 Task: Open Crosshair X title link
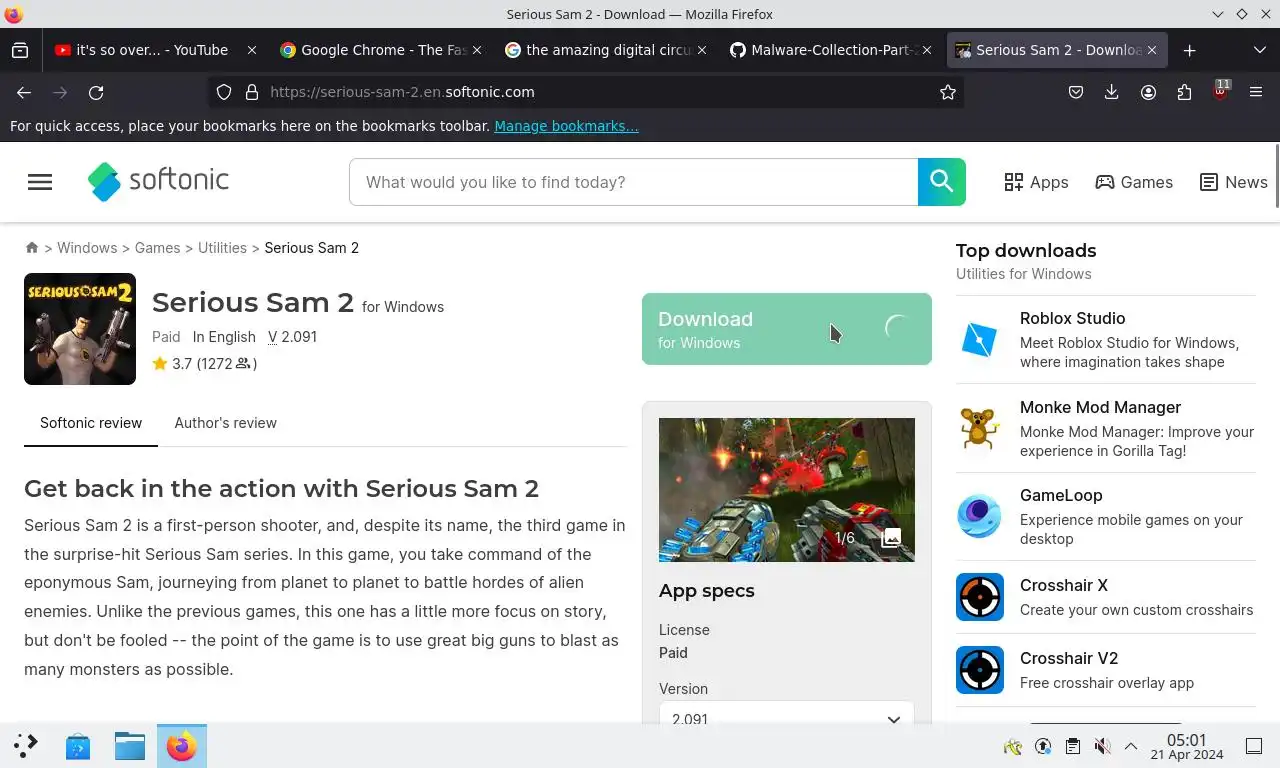[1064, 585]
